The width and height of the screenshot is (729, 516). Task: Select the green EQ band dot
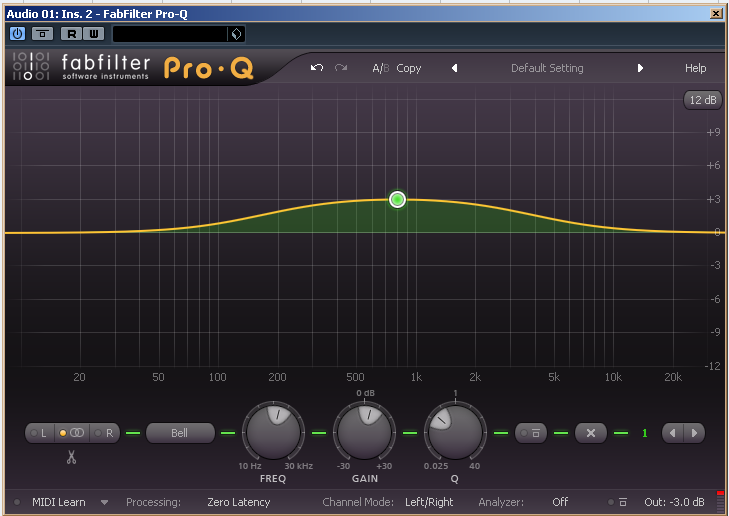coord(398,200)
